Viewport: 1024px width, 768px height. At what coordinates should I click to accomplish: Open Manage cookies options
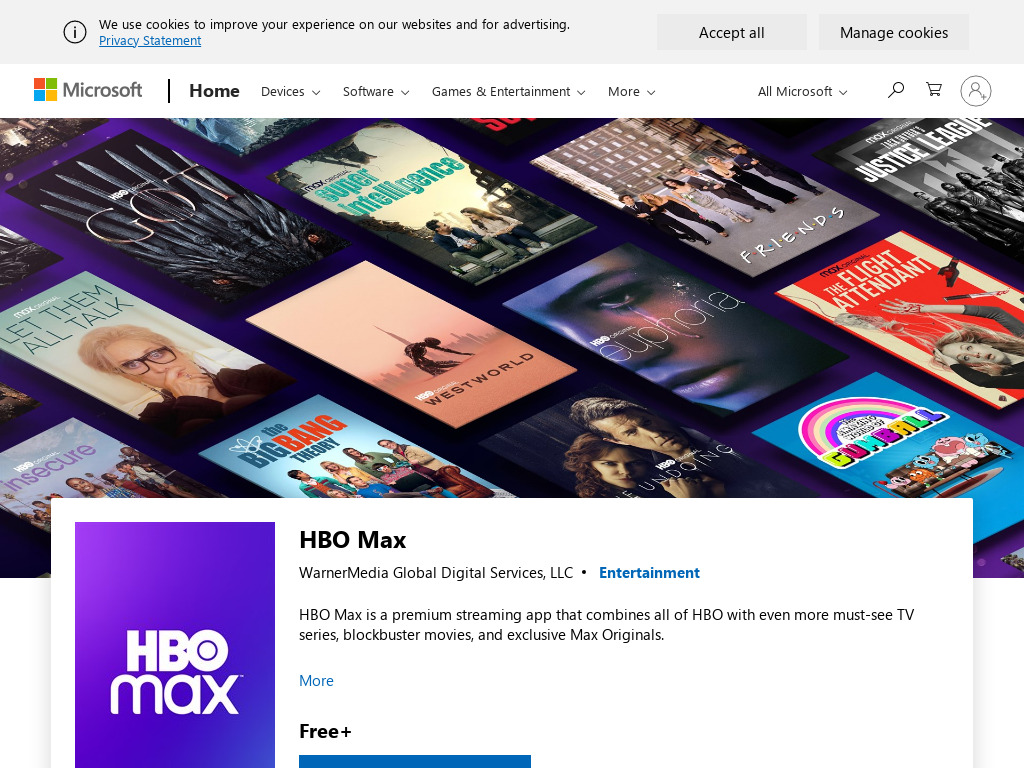click(893, 33)
